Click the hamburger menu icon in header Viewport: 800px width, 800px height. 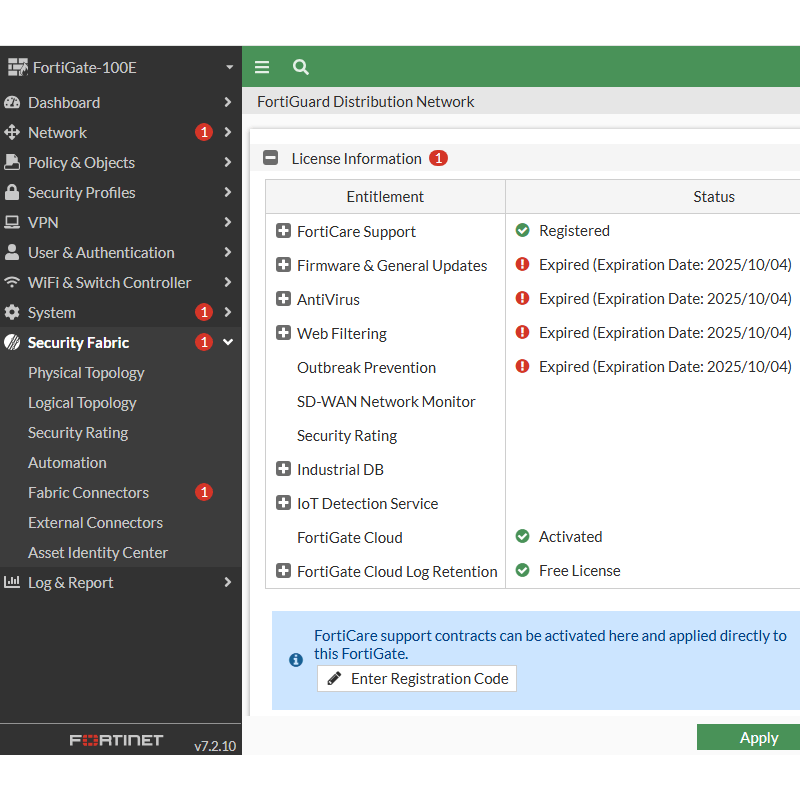(x=262, y=67)
